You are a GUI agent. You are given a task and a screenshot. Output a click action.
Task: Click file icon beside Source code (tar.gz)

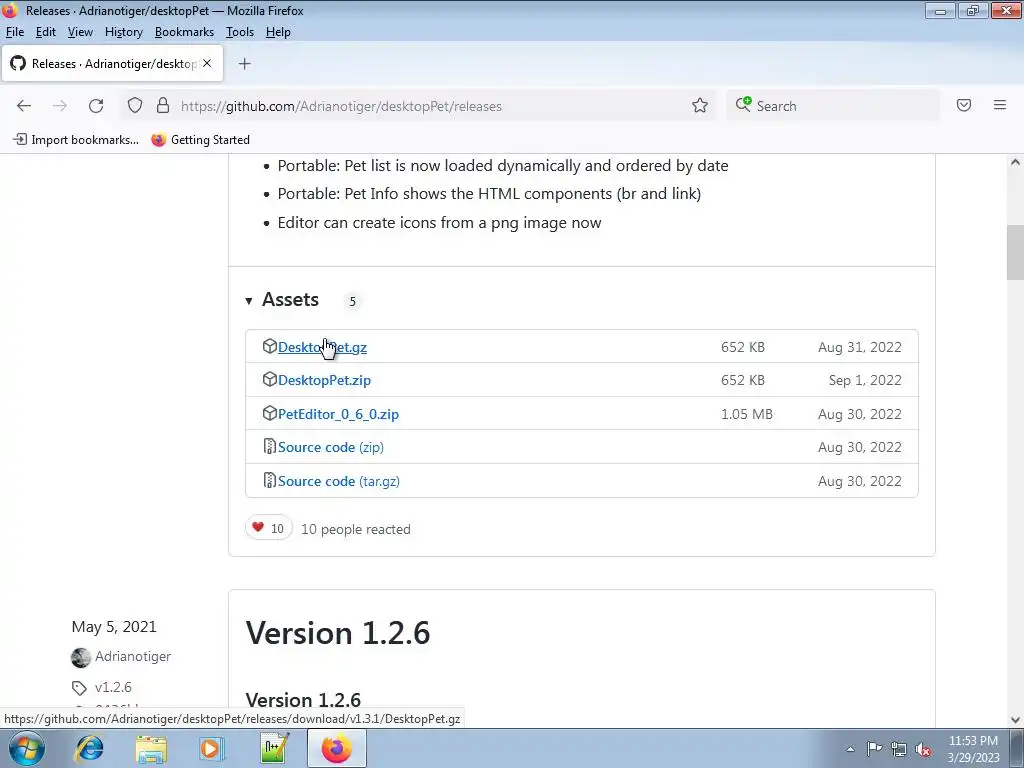[269, 481]
